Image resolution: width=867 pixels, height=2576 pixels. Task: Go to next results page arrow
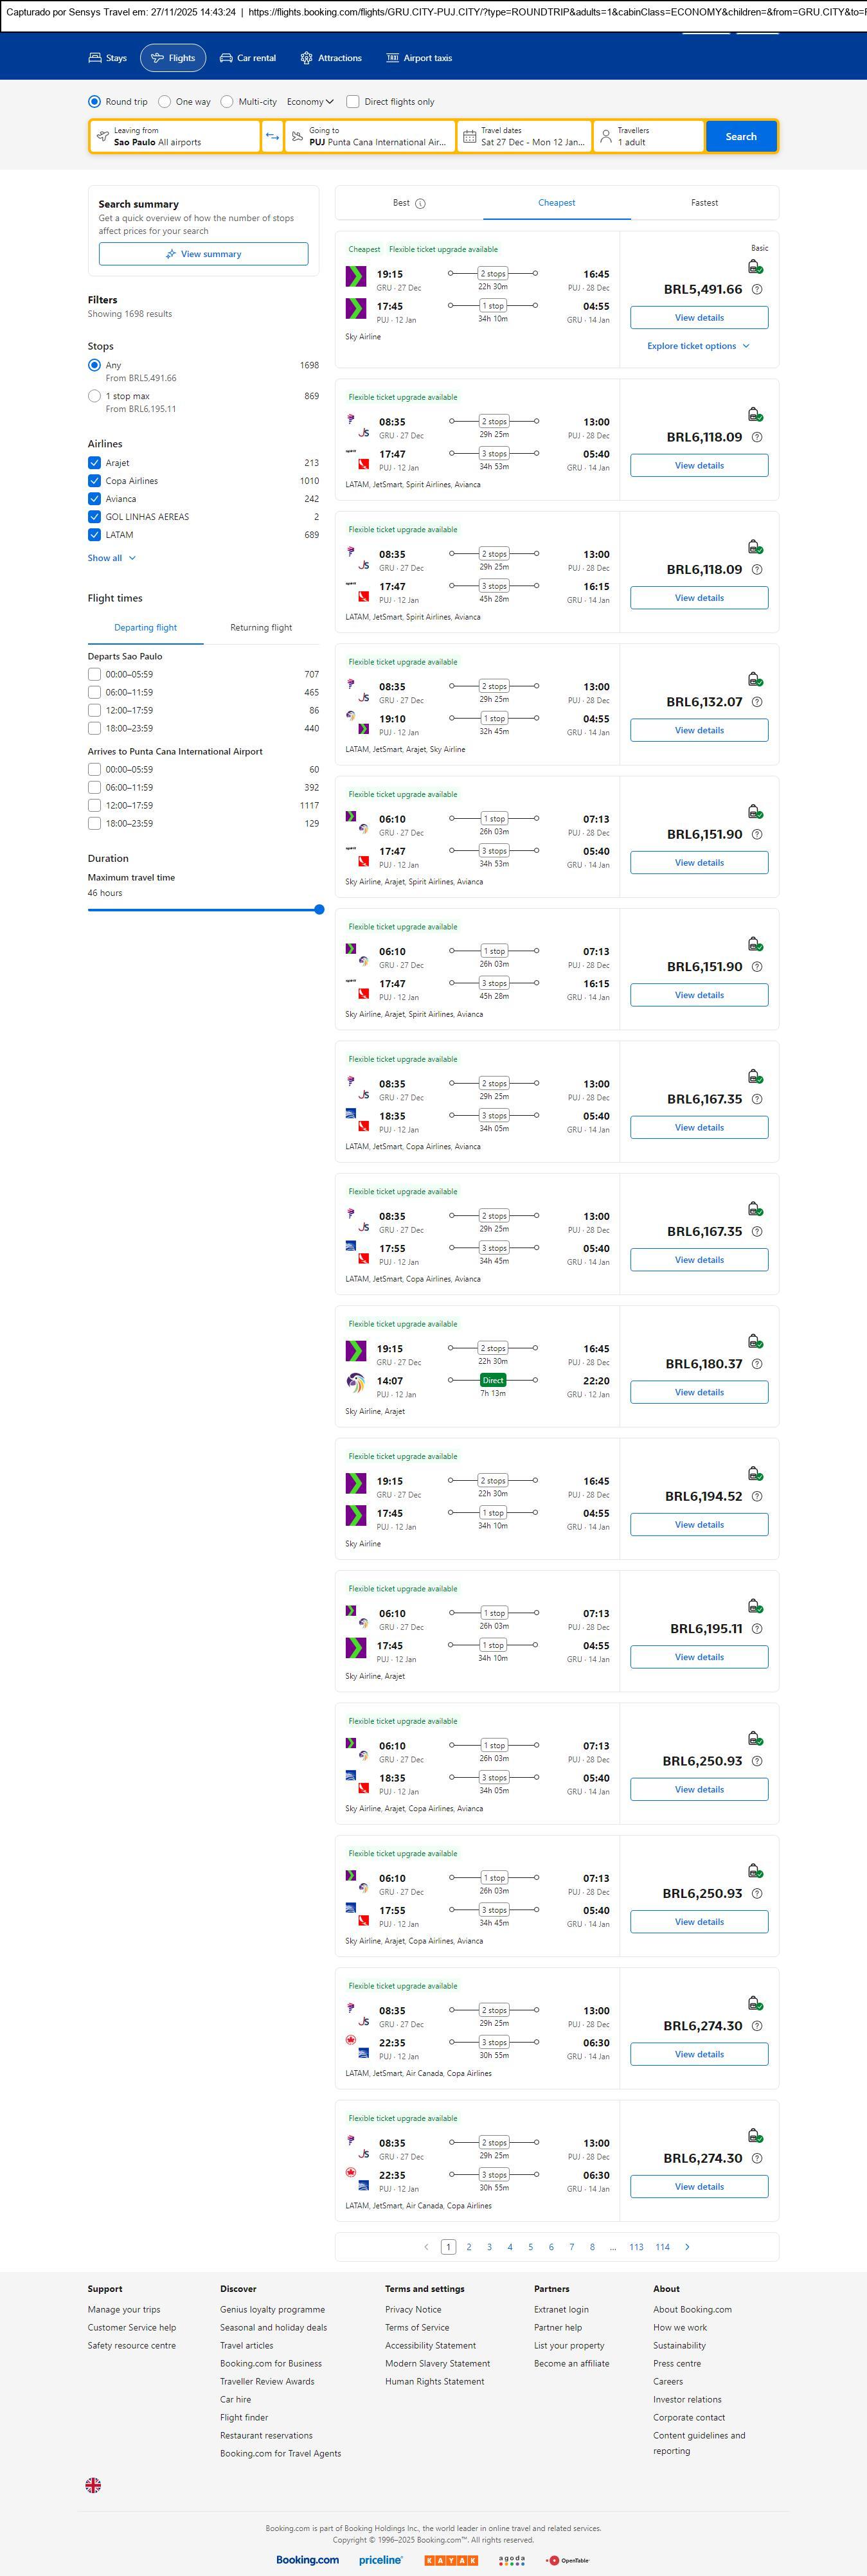pyautogui.click(x=687, y=2247)
